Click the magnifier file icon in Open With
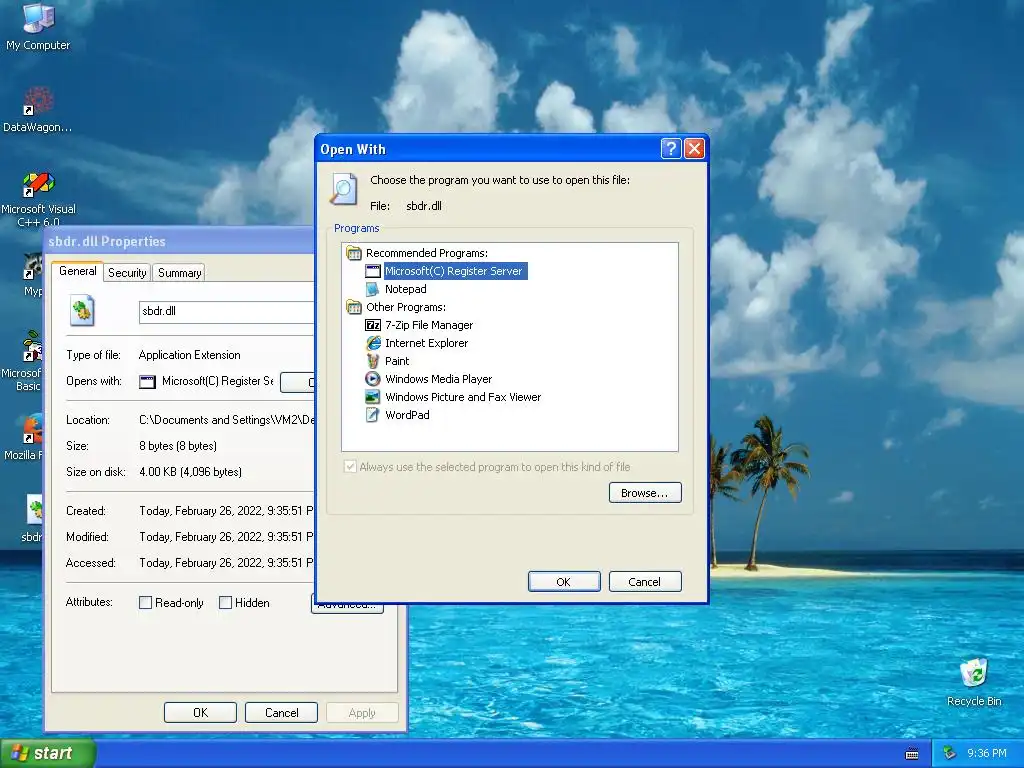 point(344,189)
